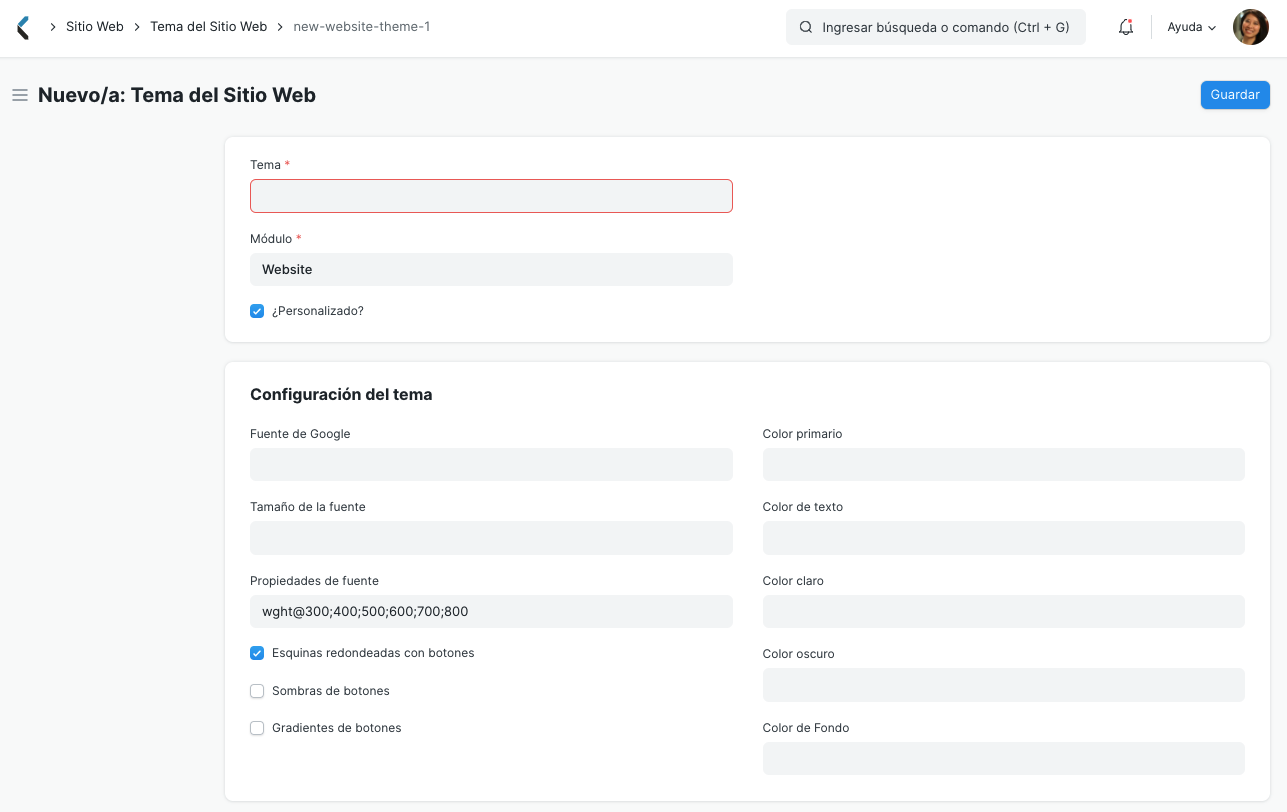Screen dimensions: 1287x812
Task: Disable Esquinas redondeadas con botones checkbox
Action: click(257, 653)
